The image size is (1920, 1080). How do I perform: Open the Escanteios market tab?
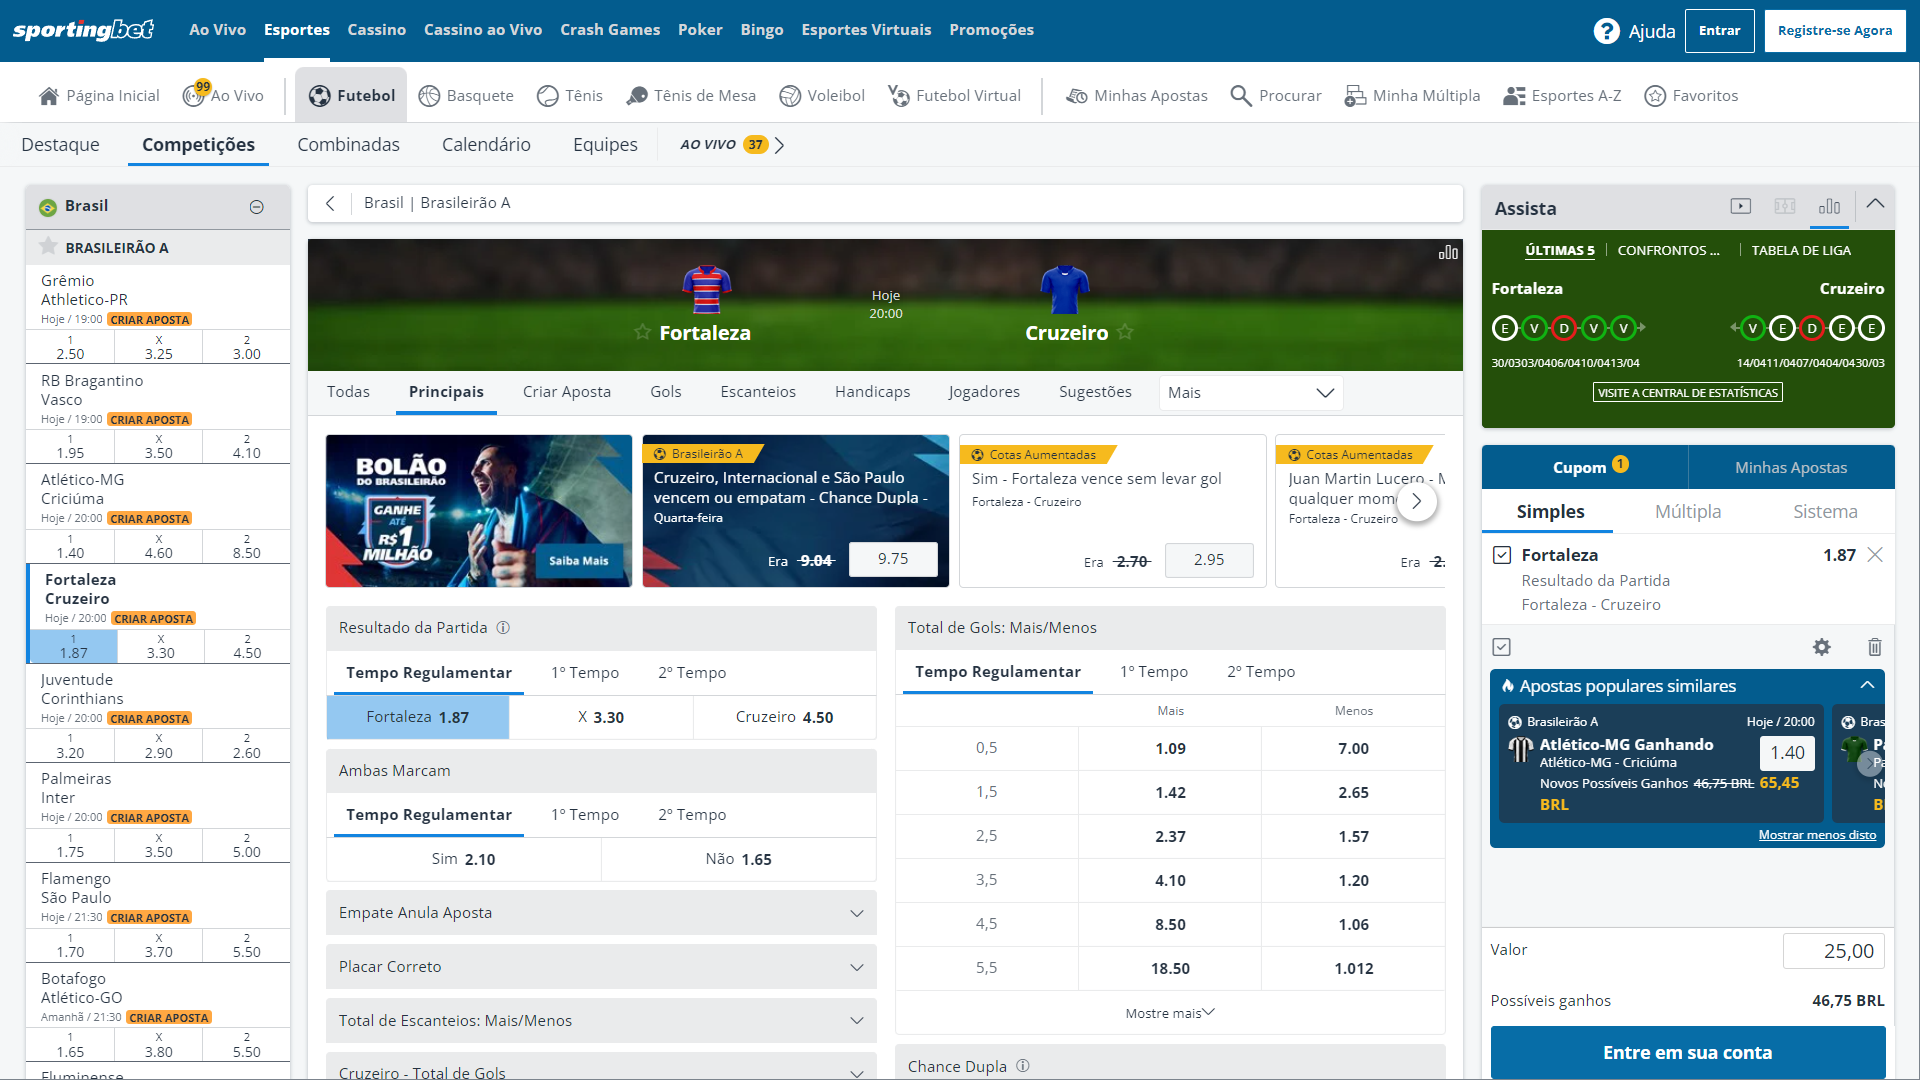[x=758, y=392]
